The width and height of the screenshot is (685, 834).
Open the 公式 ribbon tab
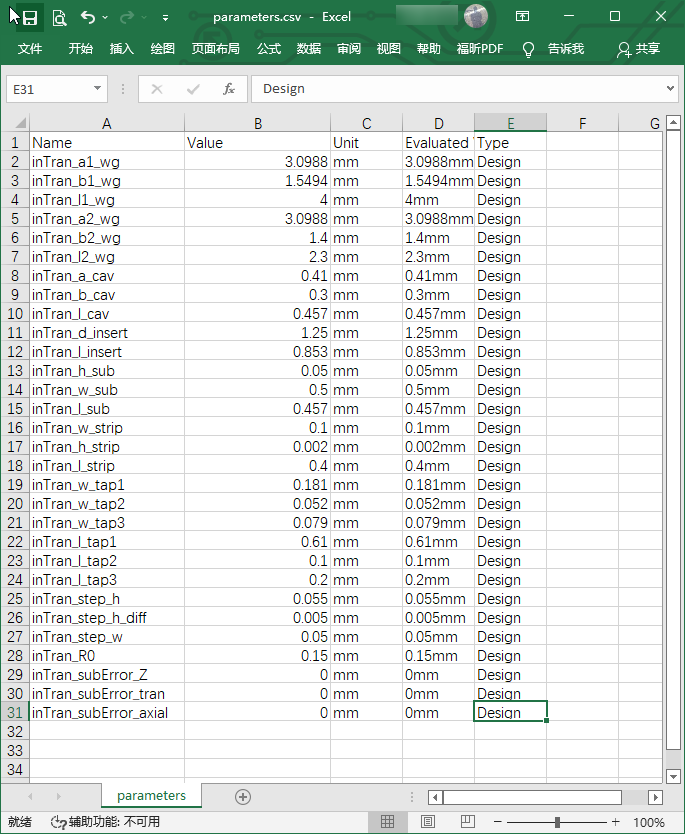pos(269,49)
